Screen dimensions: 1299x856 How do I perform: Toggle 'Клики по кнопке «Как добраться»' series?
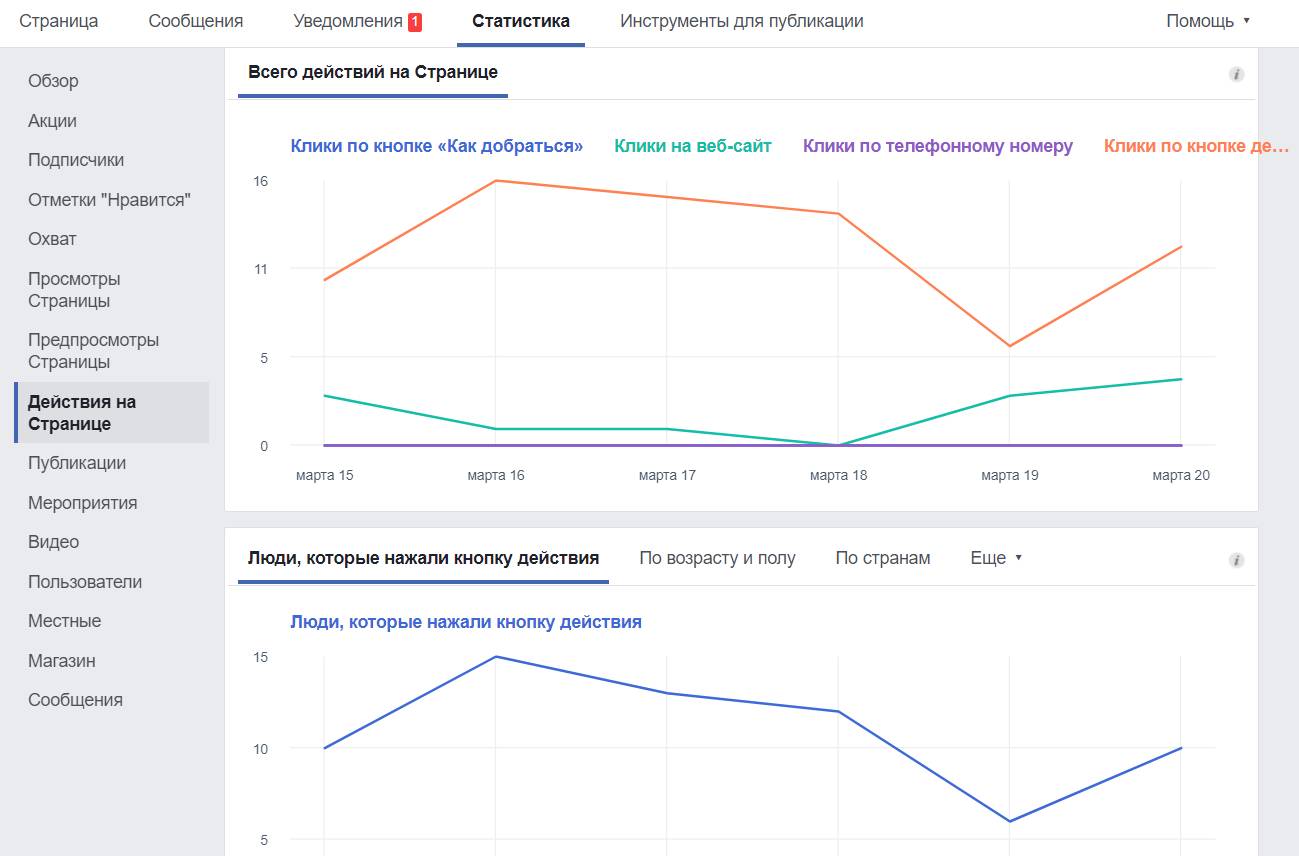(x=436, y=146)
